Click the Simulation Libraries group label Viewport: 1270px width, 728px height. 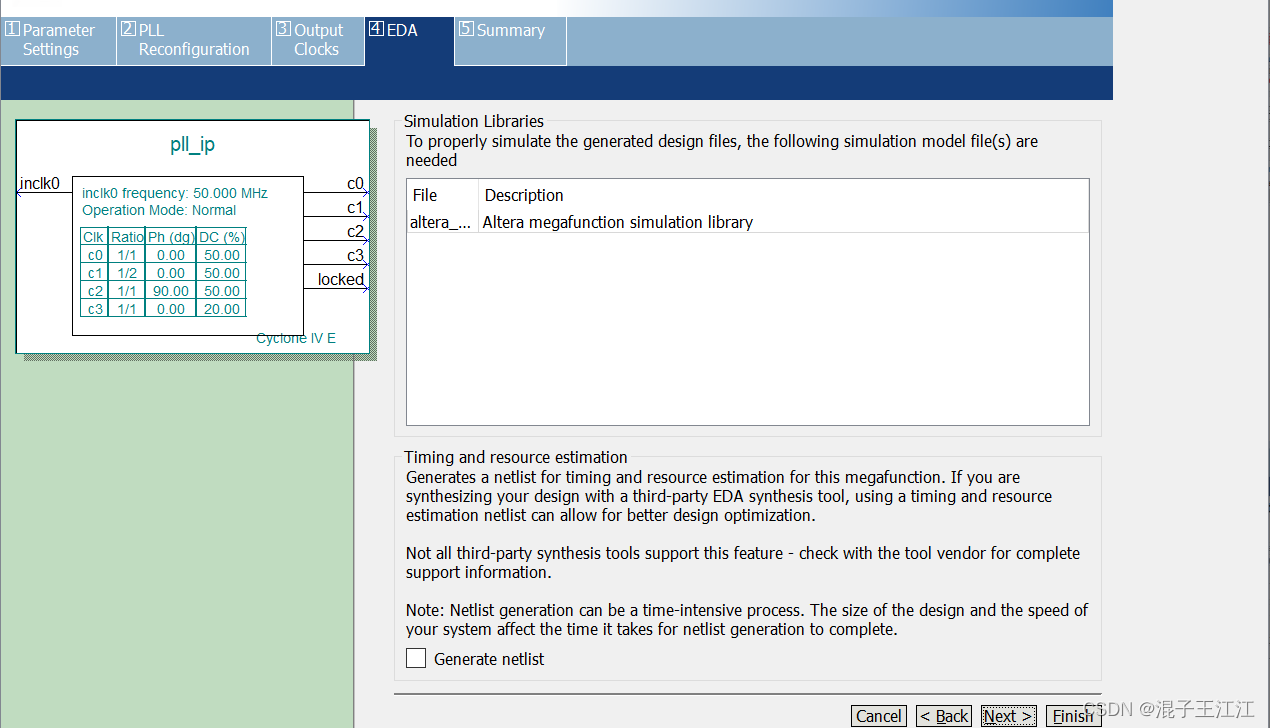(x=474, y=122)
